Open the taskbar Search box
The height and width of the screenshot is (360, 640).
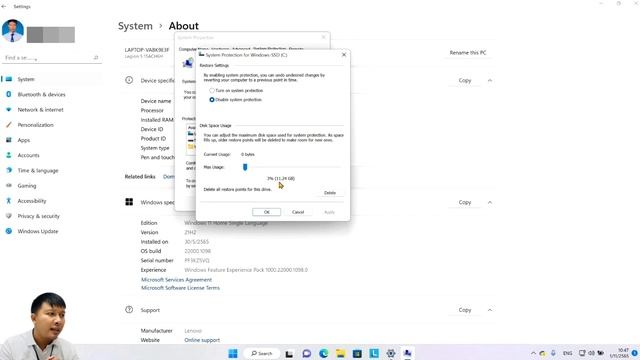(262, 353)
